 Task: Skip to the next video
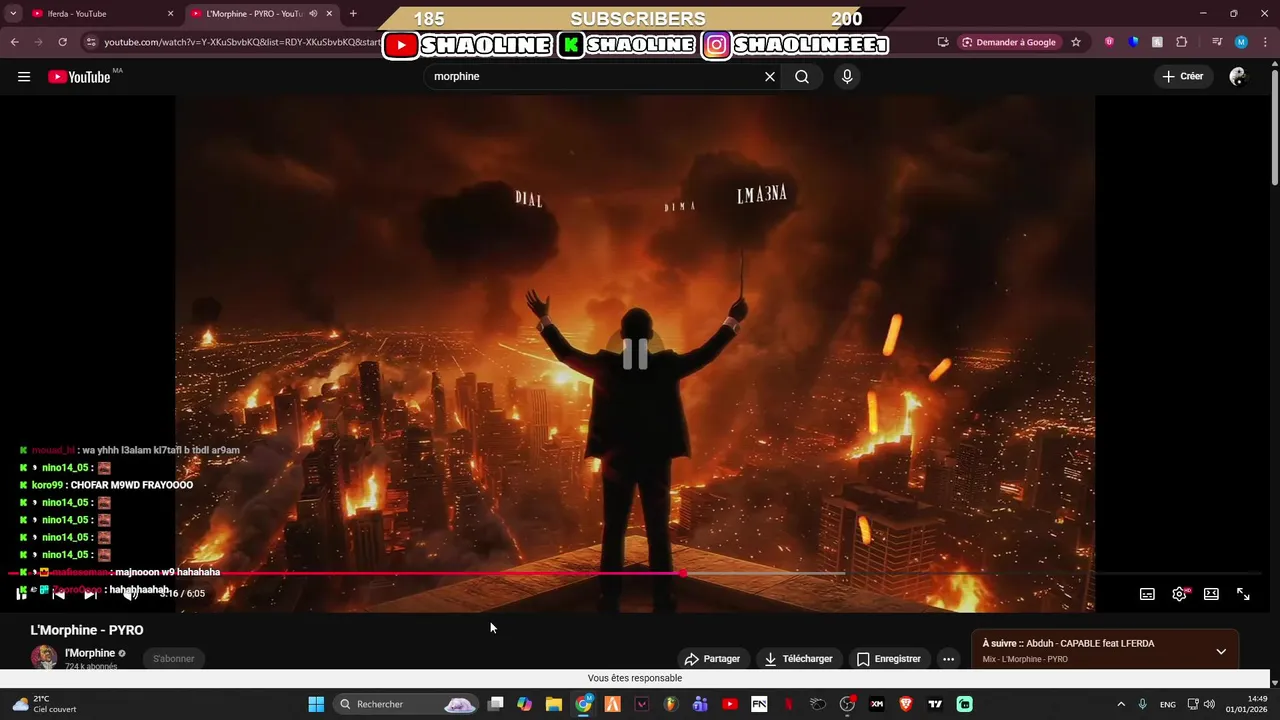[90, 594]
